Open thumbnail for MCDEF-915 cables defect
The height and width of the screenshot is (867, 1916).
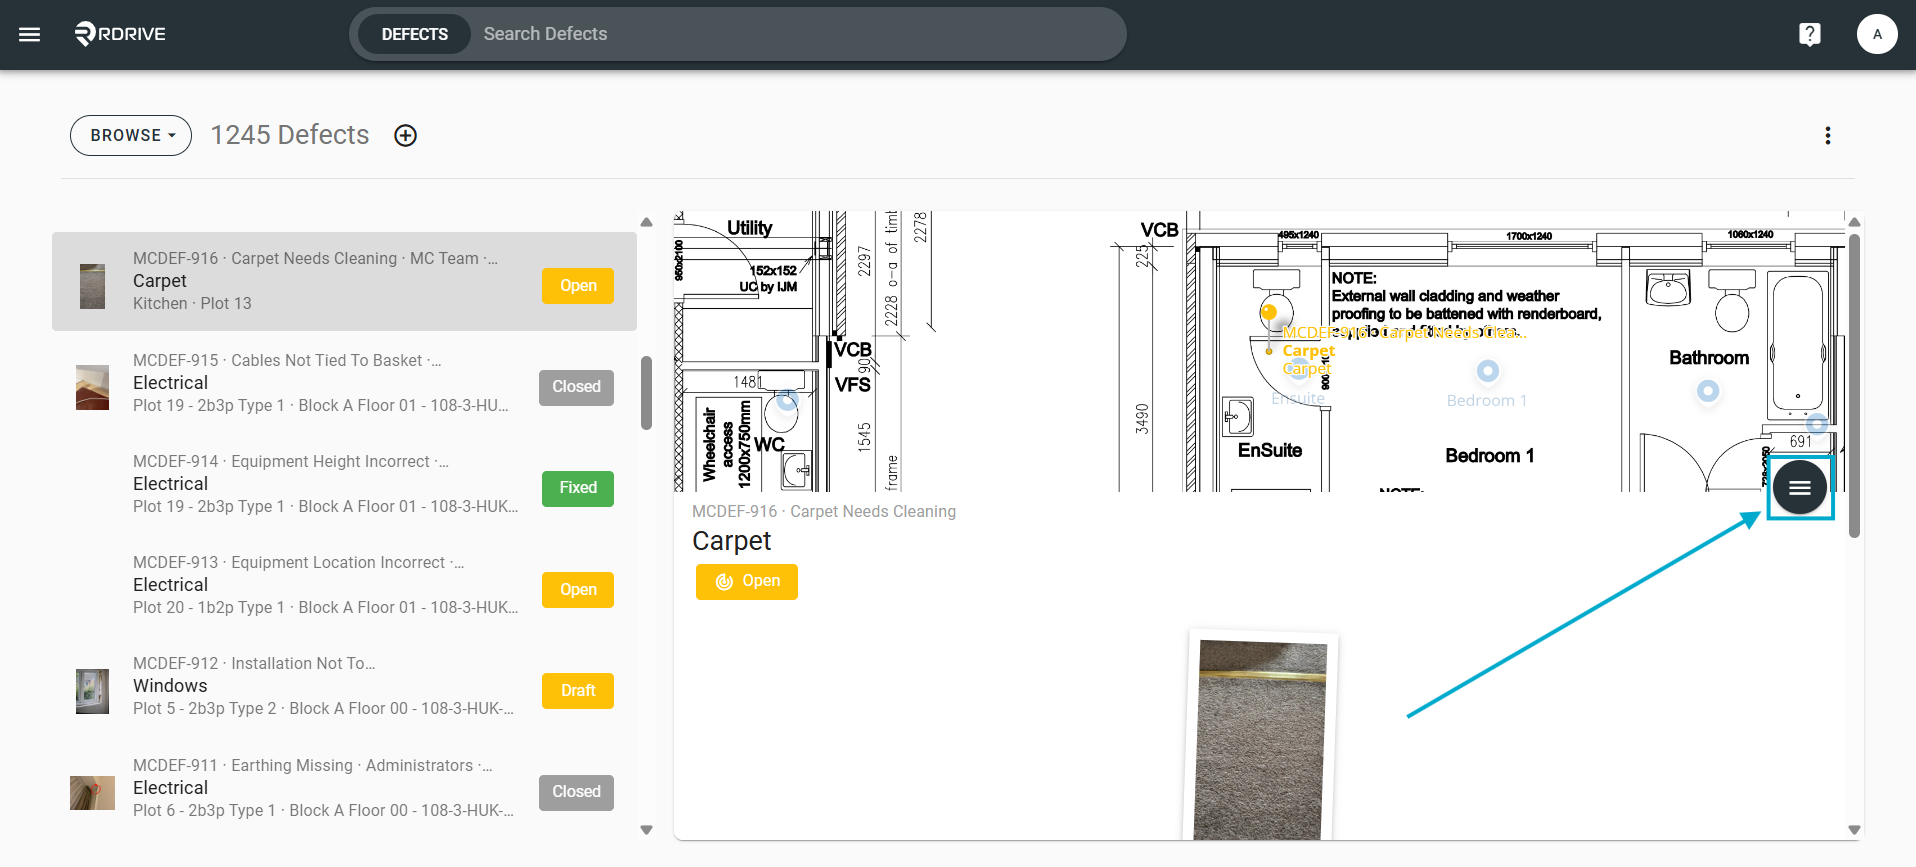click(93, 387)
